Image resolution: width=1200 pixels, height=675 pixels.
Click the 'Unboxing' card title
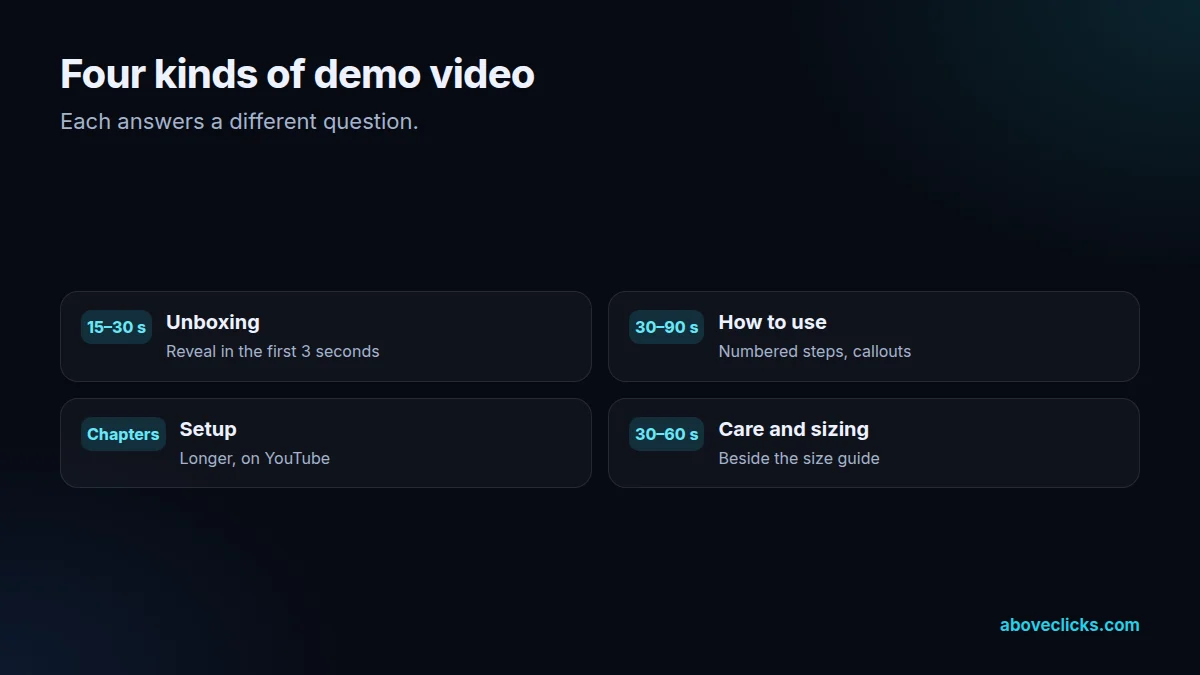click(213, 322)
